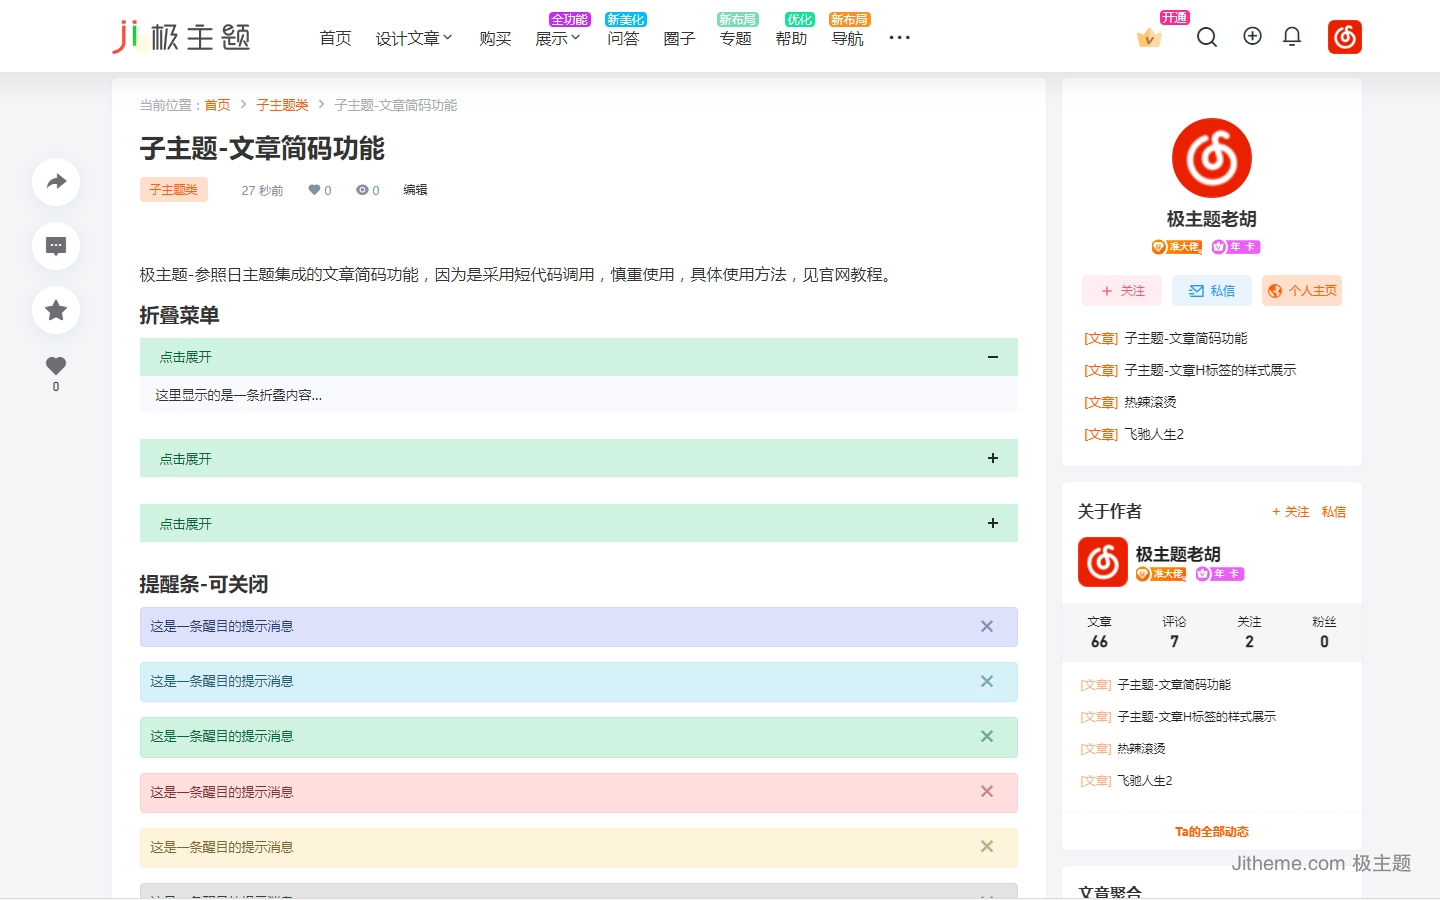Click author name 极主题老胡 under large avatar
1440x900 pixels.
tap(1212, 219)
